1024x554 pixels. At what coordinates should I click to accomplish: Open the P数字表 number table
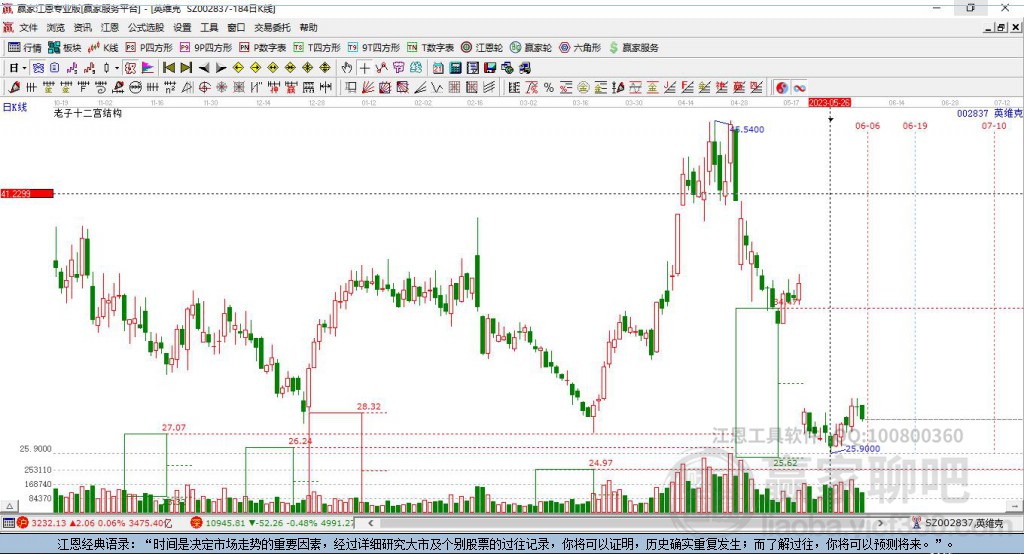tap(263, 48)
